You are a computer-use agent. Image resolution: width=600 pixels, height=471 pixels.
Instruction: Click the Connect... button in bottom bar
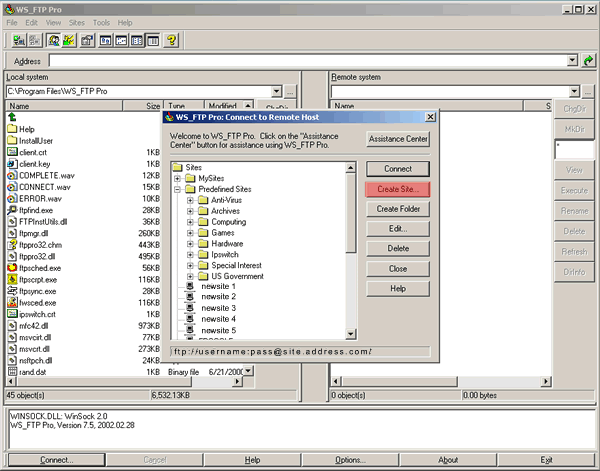[x=56, y=460]
